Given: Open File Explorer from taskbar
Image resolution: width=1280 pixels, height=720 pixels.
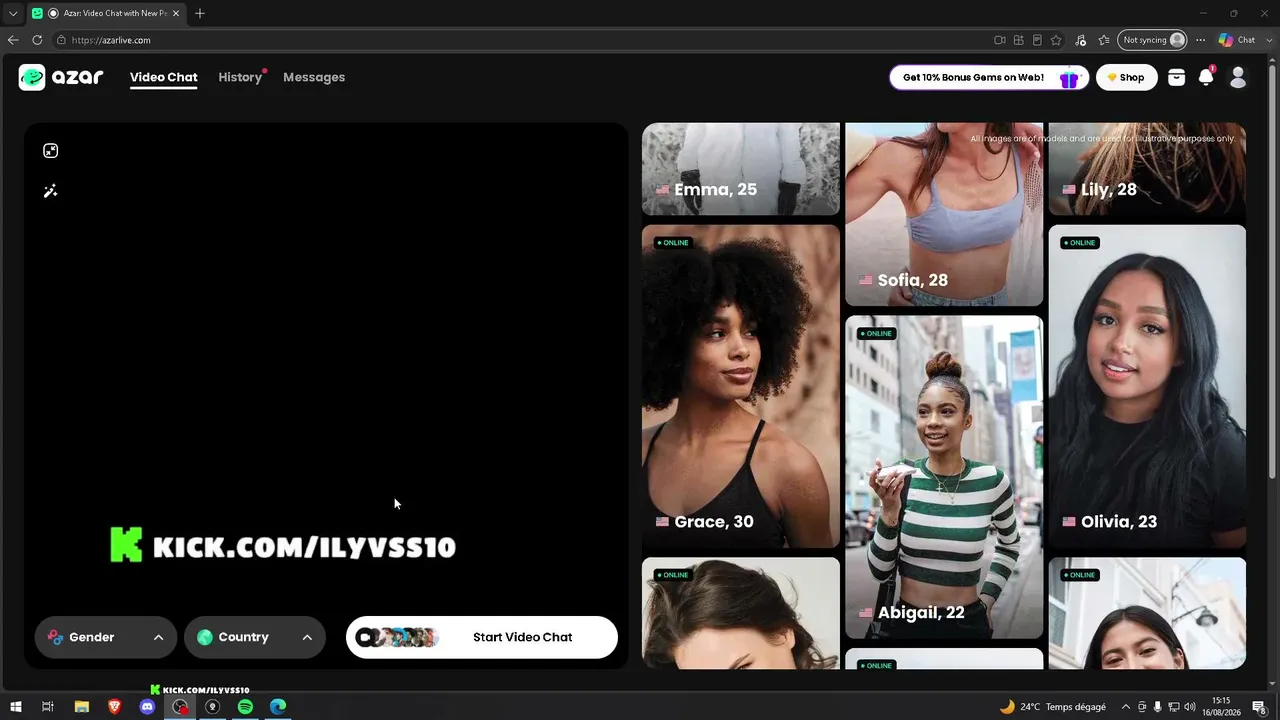Looking at the screenshot, I should tap(82, 707).
